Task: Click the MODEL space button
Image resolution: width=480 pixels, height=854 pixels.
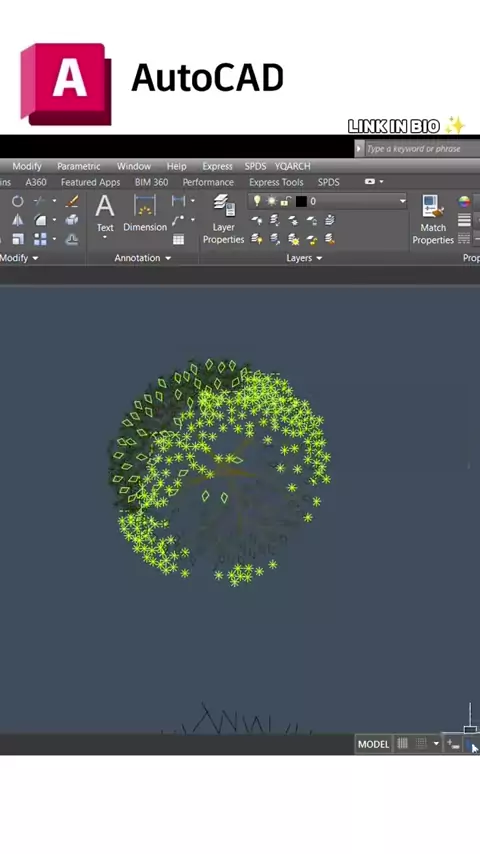Action: 373,744
